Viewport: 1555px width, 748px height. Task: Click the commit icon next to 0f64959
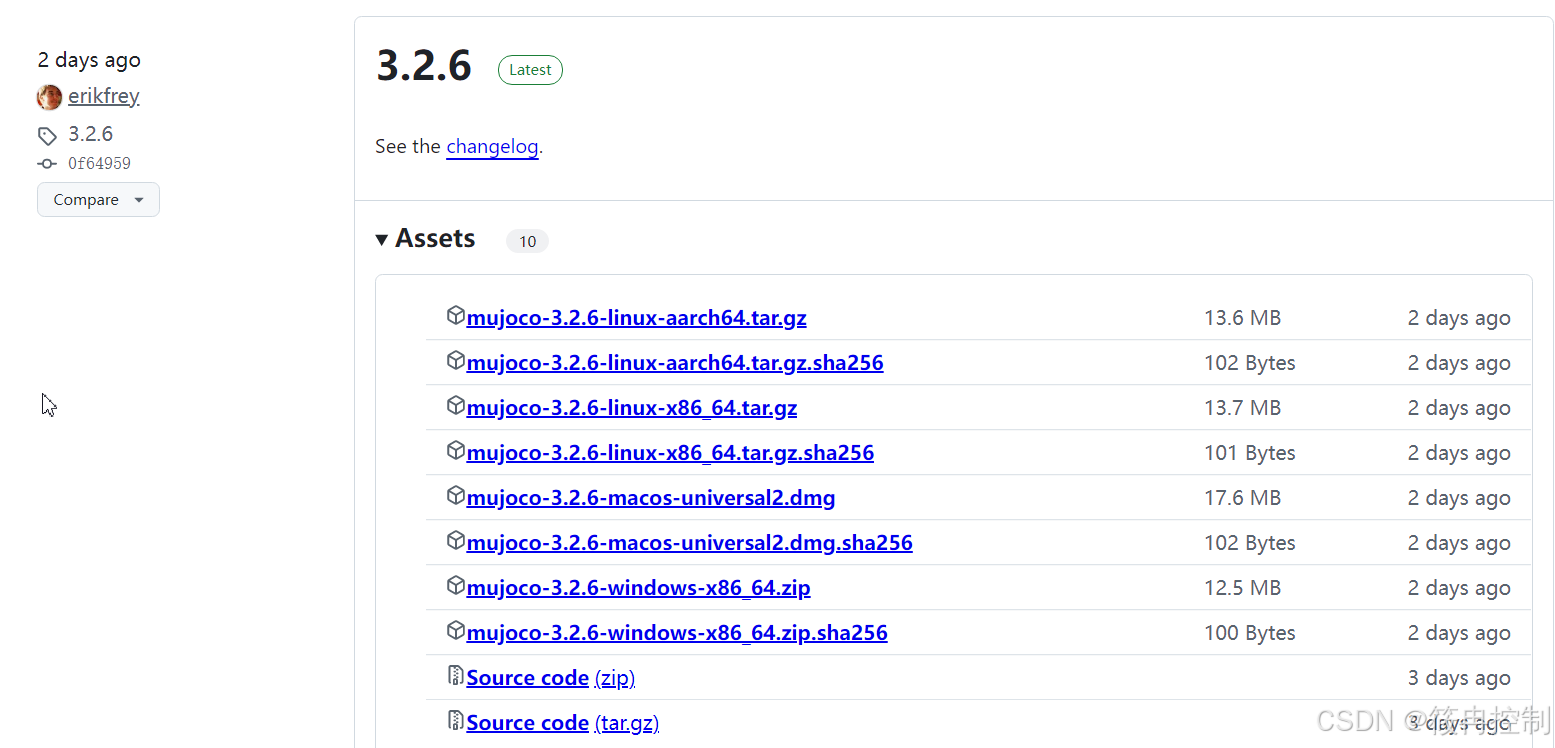point(47,164)
